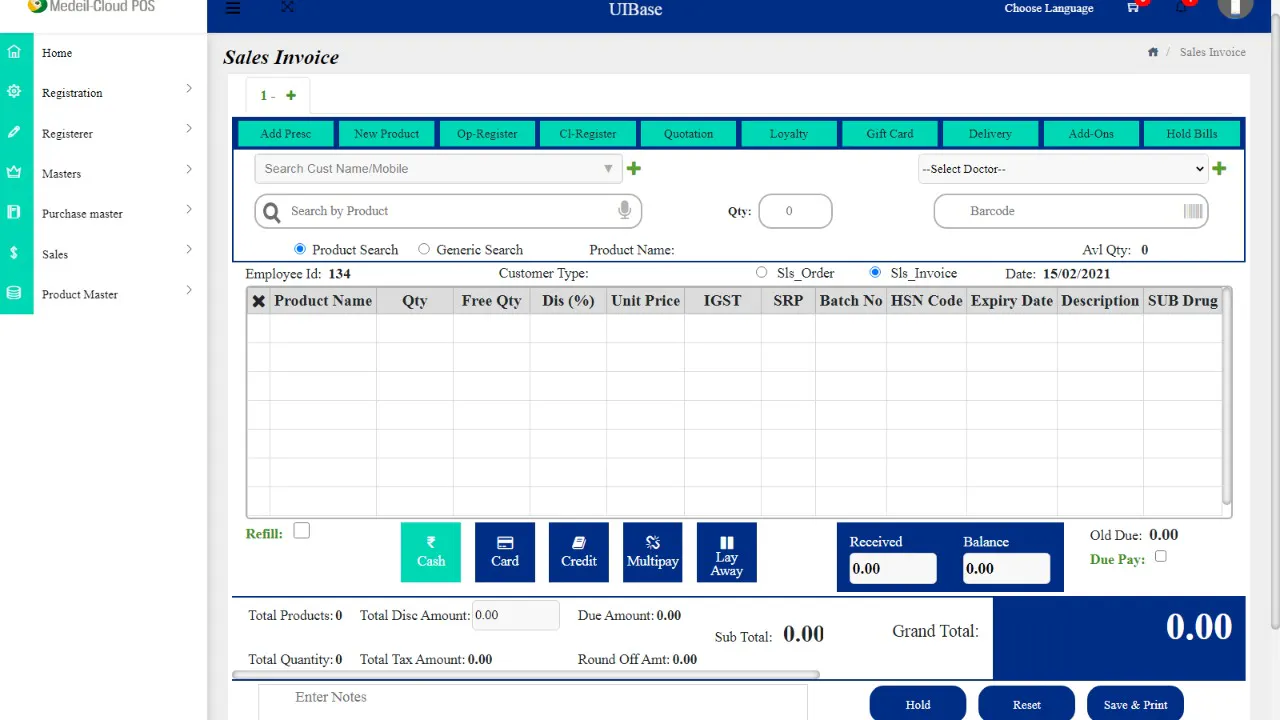Open the Hold Bills tab
Image resolution: width=1280 pixels, height=720 pixels.
[x=1191, y=133]
